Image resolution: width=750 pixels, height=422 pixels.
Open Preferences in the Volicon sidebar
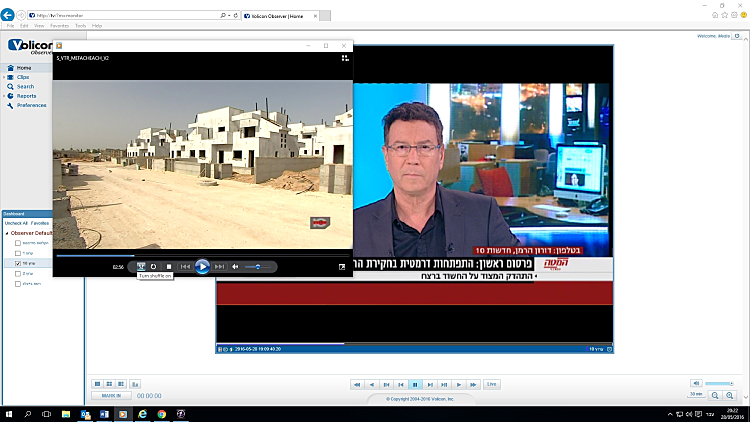point(32,105)
